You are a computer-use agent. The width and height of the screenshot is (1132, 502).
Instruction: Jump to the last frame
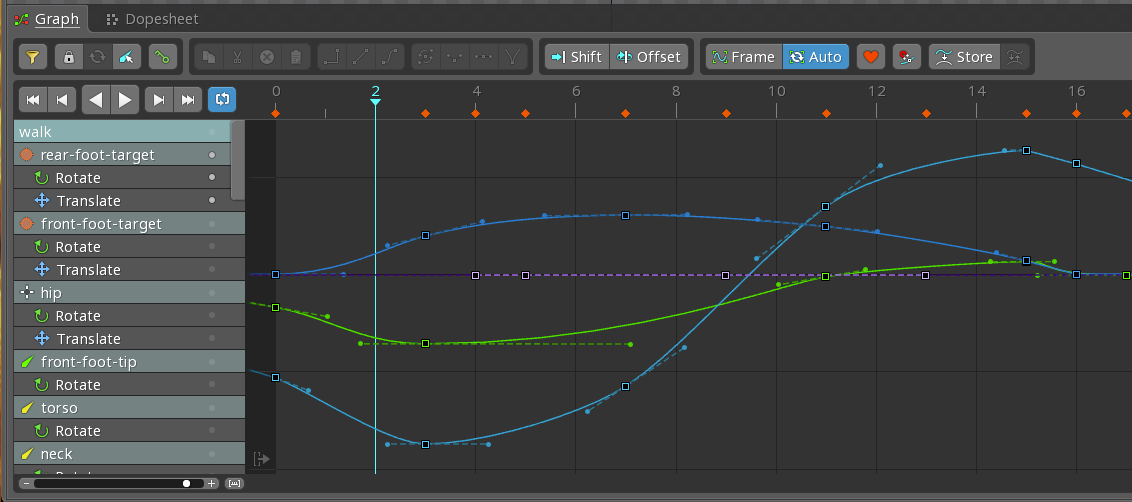tap(188, 100)
